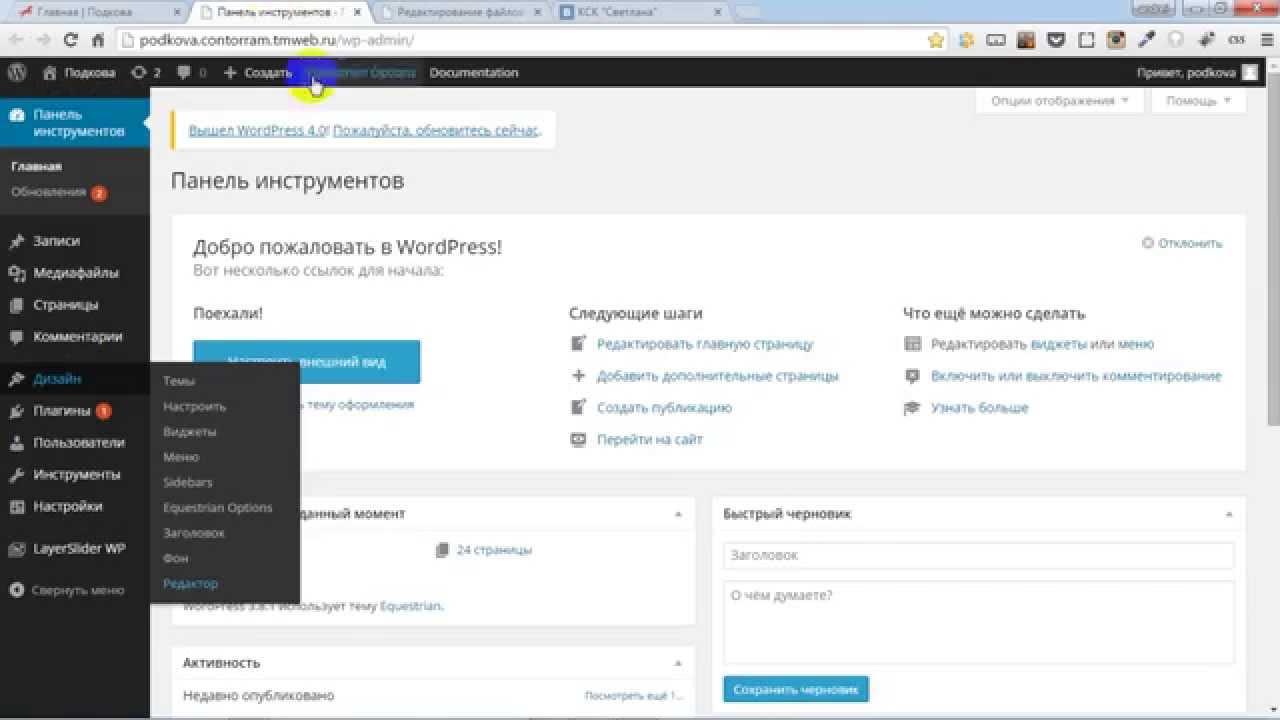Viewport: 1280px width, 720px height.
Task: Click Редактировать главную страницу link
Action: pos(705,344)
